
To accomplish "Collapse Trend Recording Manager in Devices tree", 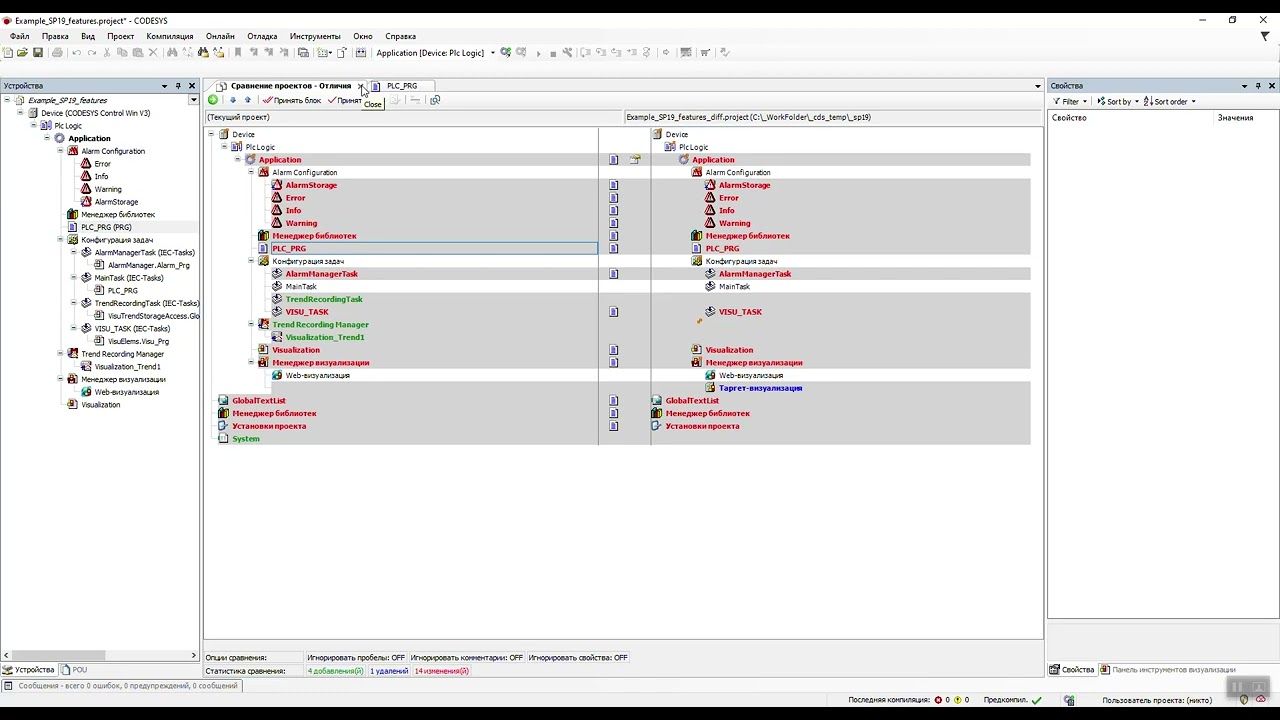I will tap(60, 354).
